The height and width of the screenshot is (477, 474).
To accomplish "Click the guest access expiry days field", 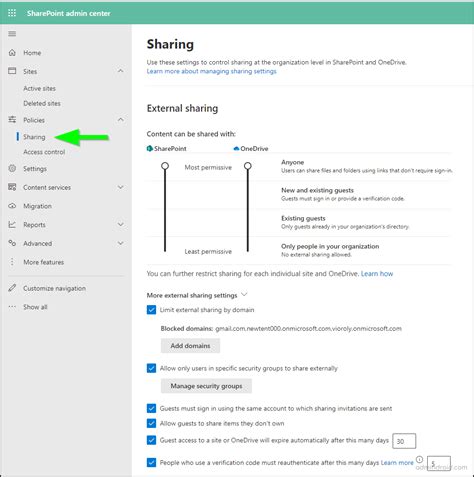I will pos(404,441).
